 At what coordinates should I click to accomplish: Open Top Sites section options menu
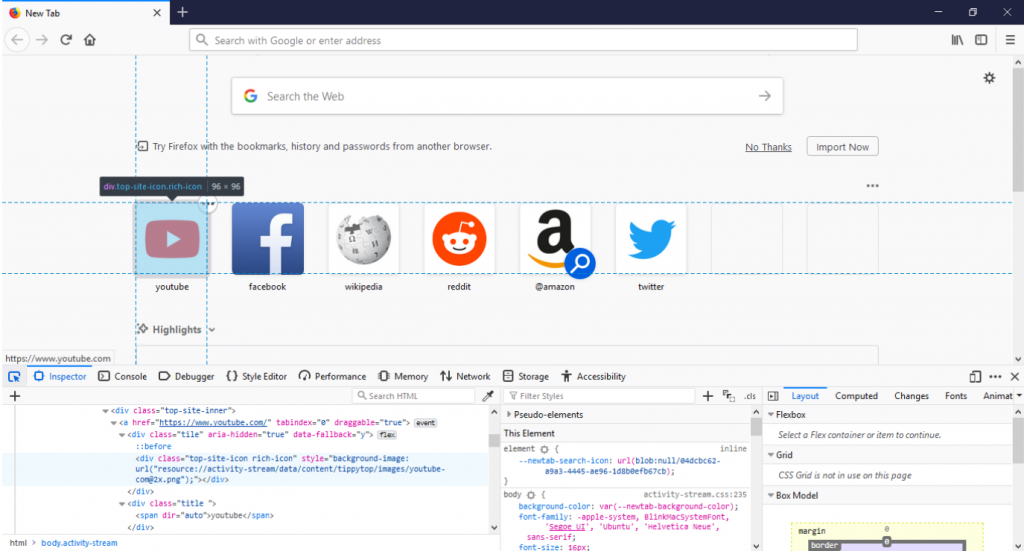[x=872, y=185]
